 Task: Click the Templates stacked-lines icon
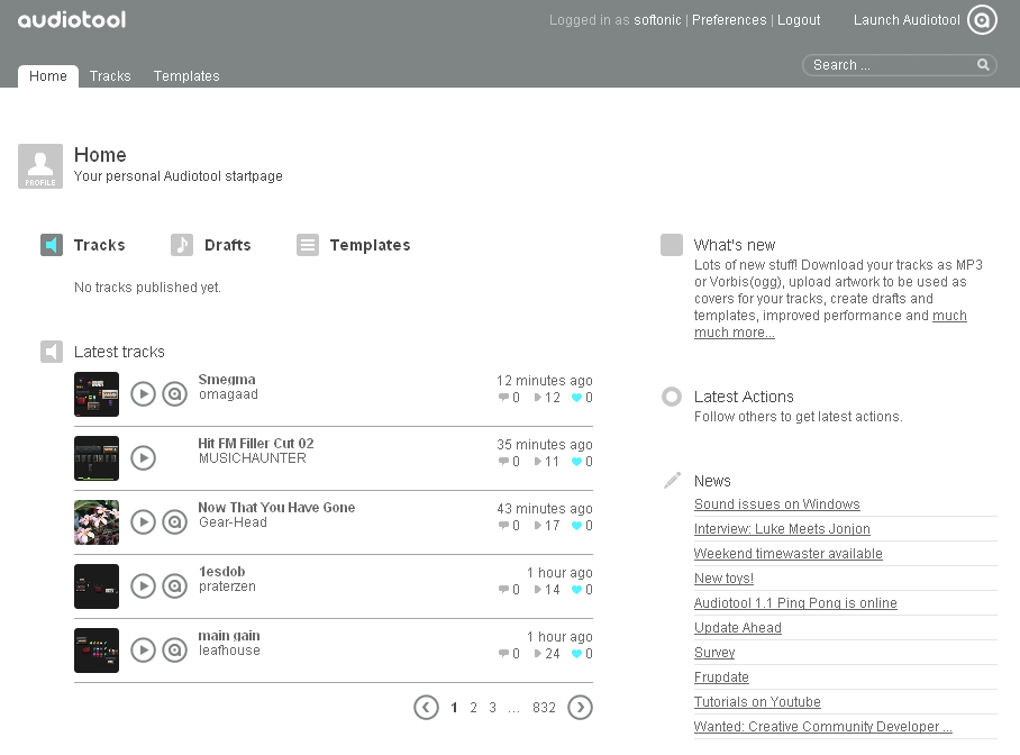tap(307, 244)
